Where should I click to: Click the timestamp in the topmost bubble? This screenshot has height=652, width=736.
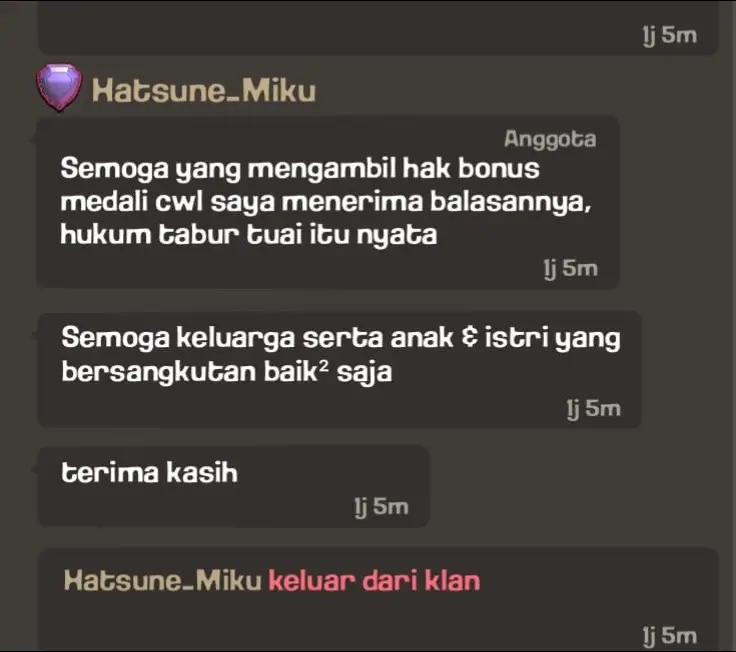tap(670, 35)
